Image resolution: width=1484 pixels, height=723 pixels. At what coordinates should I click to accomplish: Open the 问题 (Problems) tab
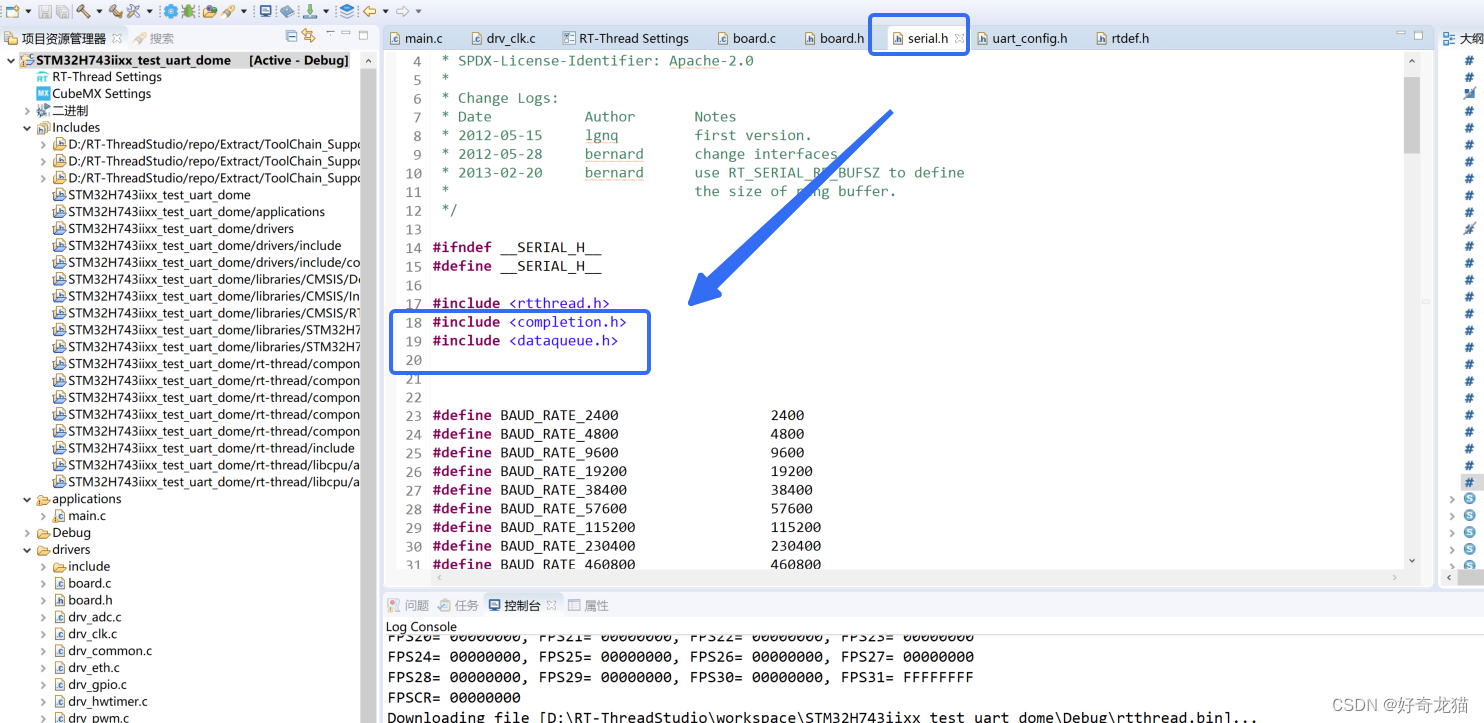point(408,605)
